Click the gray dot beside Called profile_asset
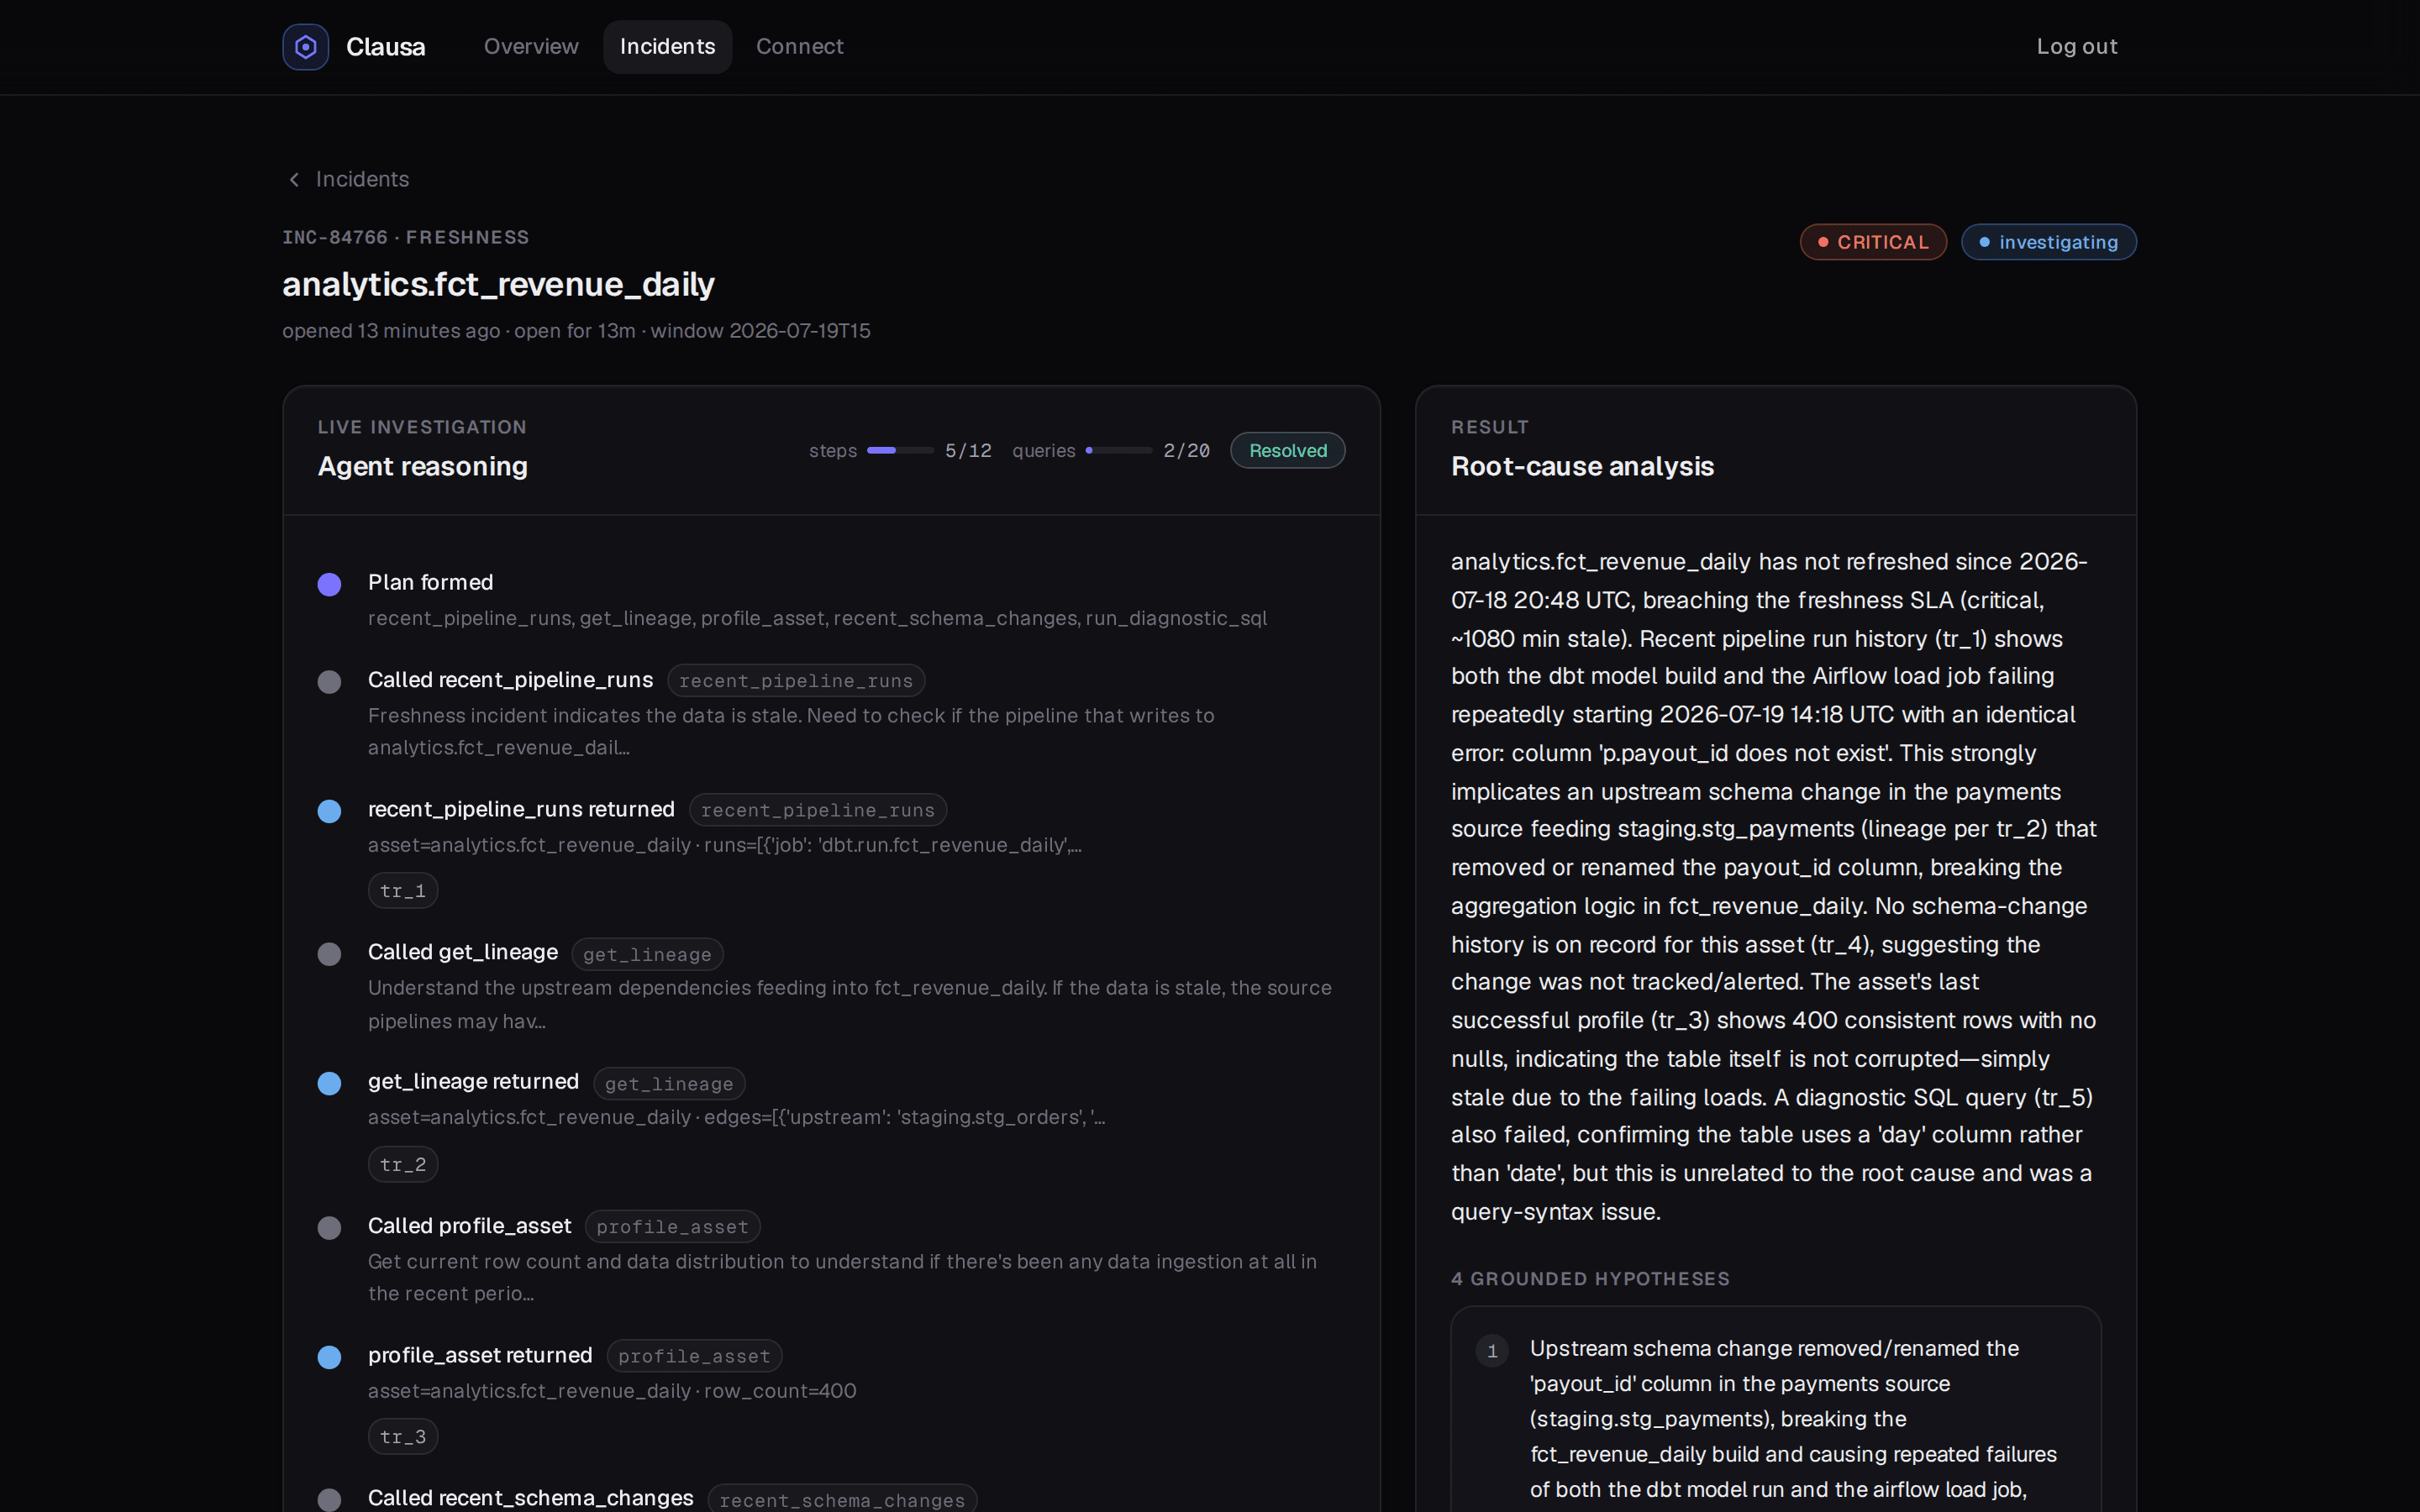 pos(329,1228)
